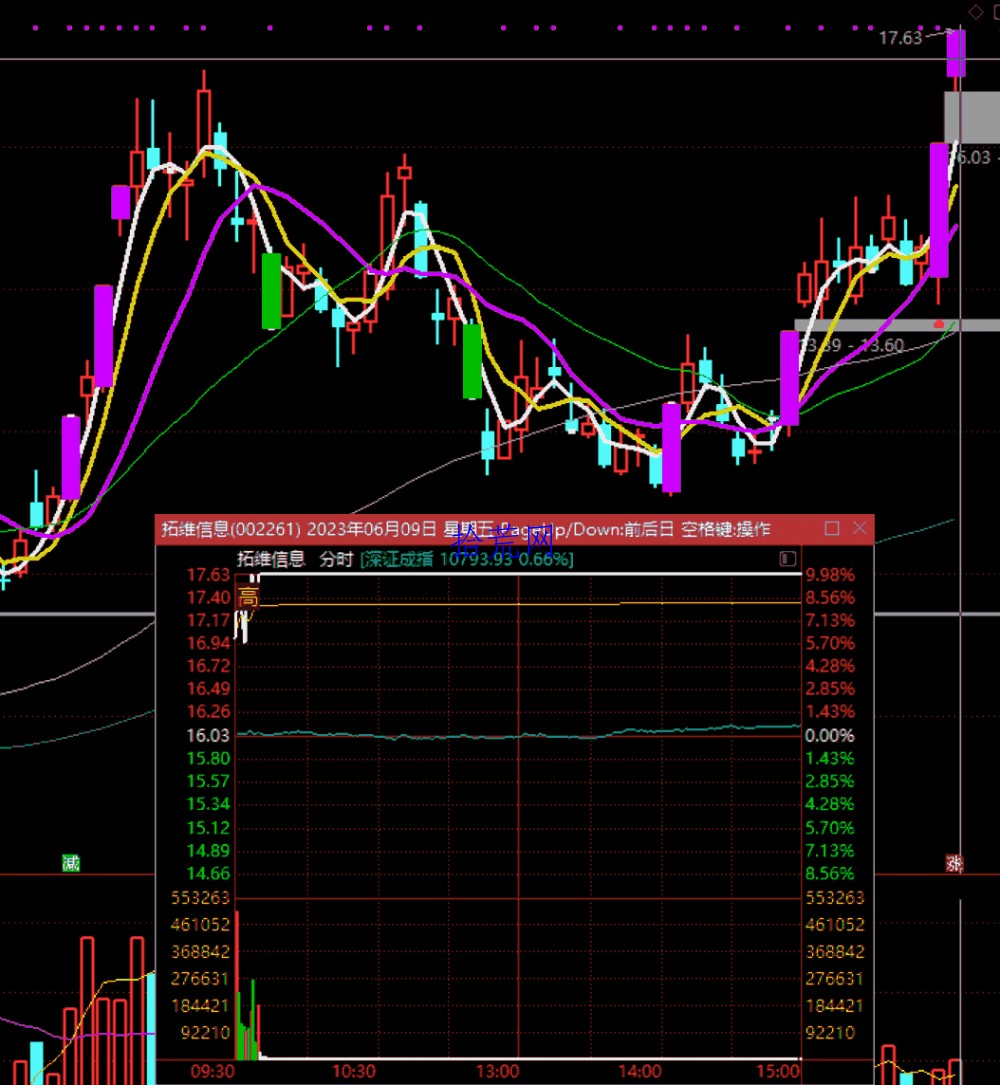Click the 深证成指 10793.93 index readout
Image resolution: width=1000 pixels, height=1085 pixels.
(467, 559)
